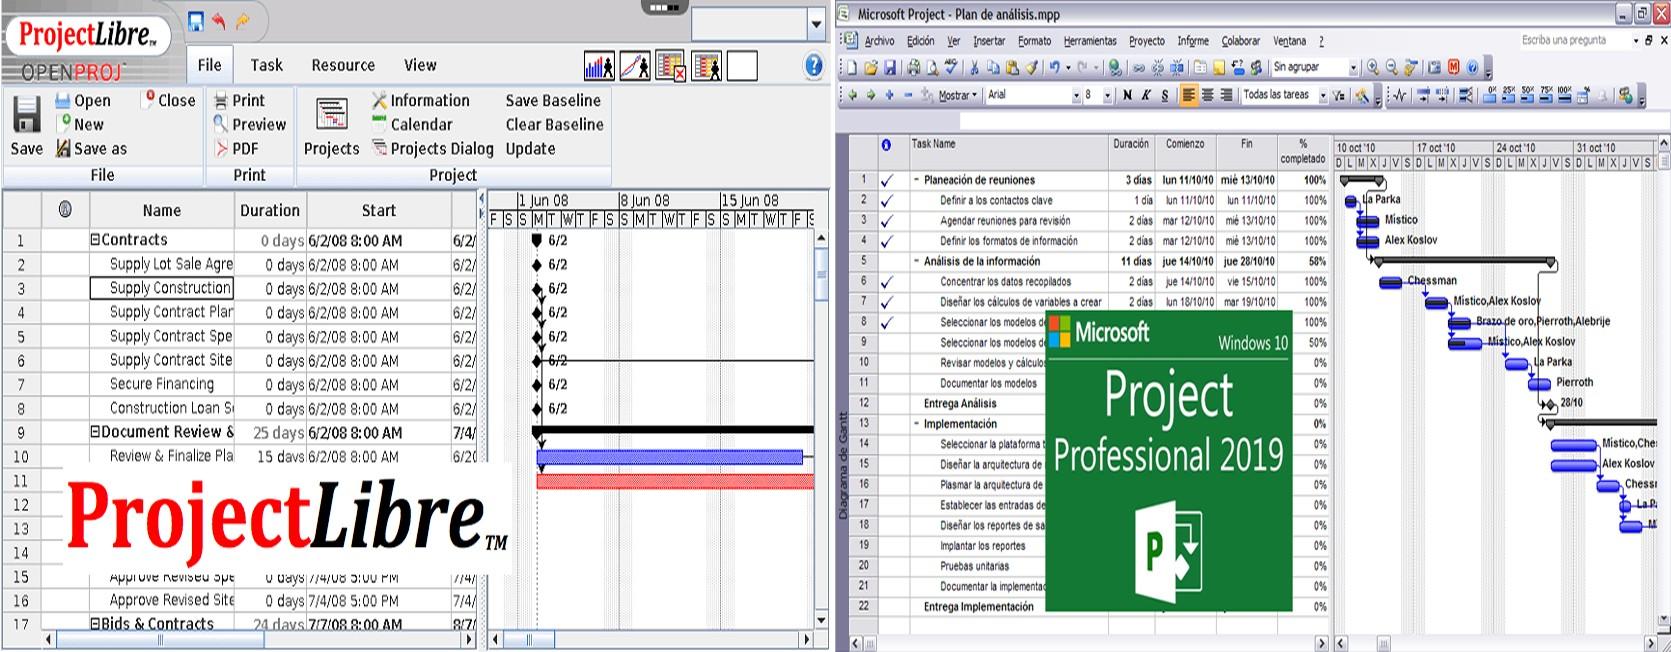Collapse Planeación de reuniones summary task
The height and width of the screenshot is (652, 1671).
916,181
